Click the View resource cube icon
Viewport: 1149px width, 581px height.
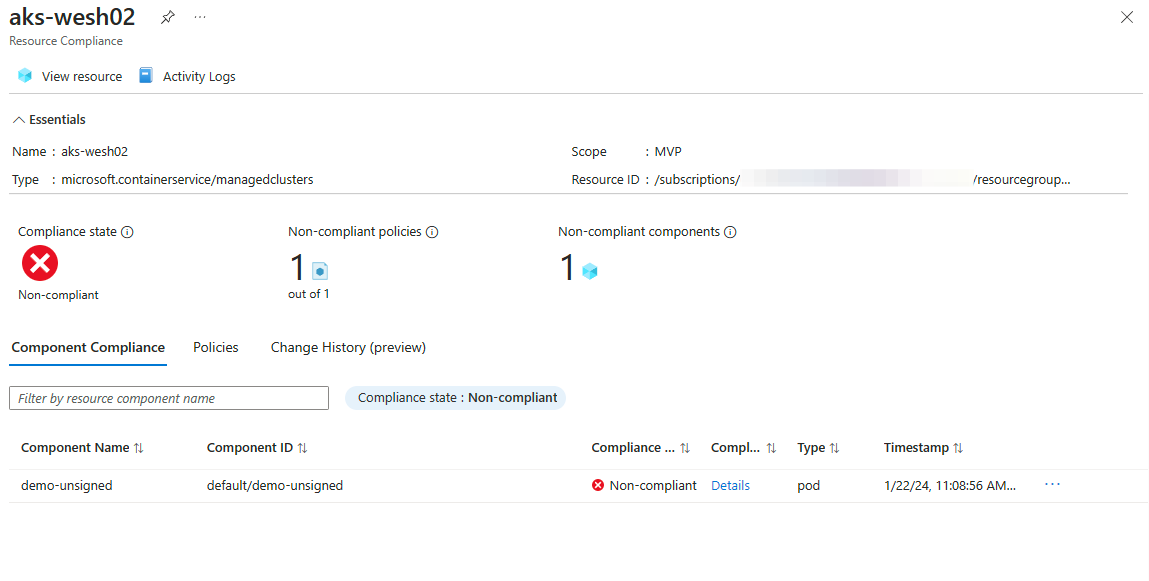[x=25, y=75]
